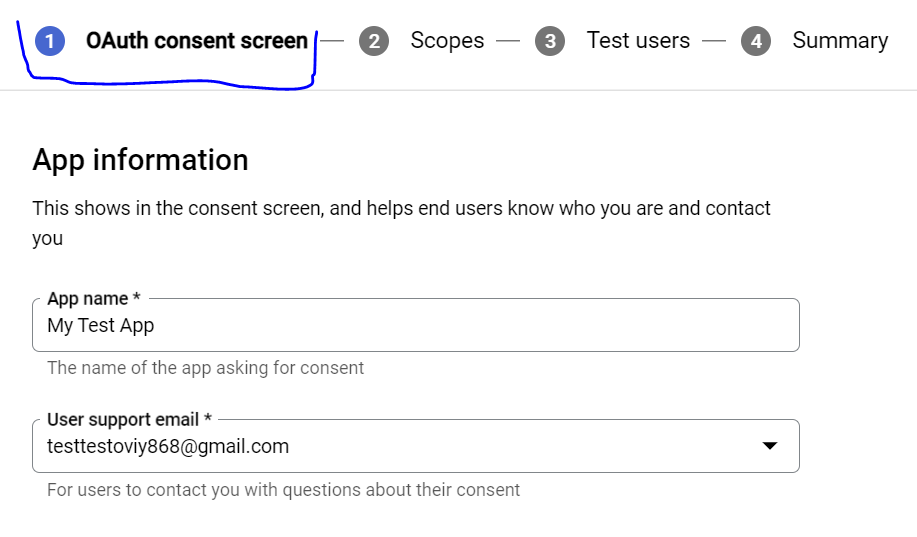Click the helper text about users contacting you
The image size is (917, 537).
tap(283, 490)
